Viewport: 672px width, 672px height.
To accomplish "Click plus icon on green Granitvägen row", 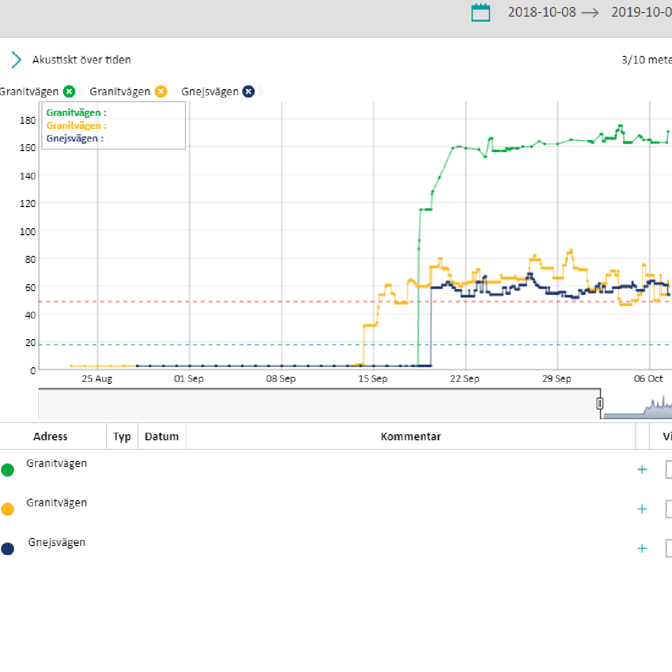I will [x=642, y=469].
